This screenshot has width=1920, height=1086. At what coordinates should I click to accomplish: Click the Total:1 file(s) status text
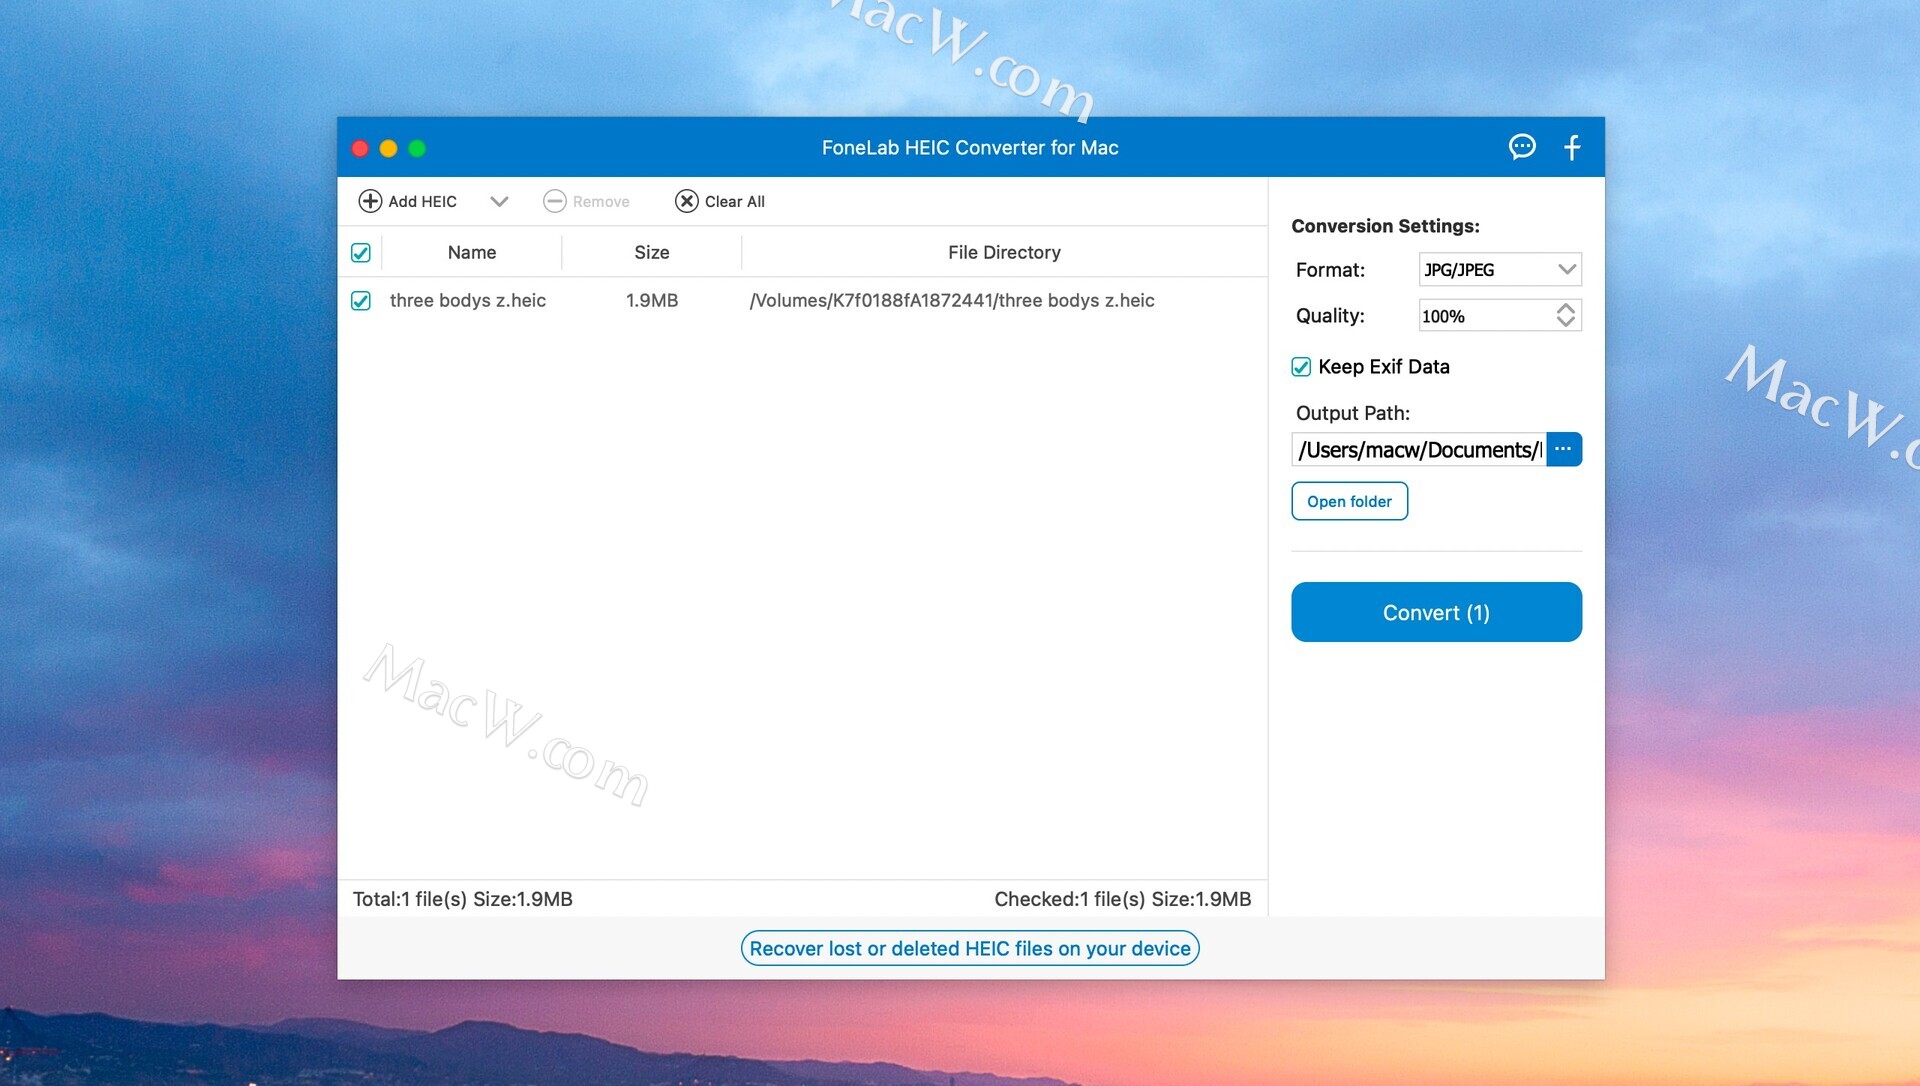coord(463,899)
